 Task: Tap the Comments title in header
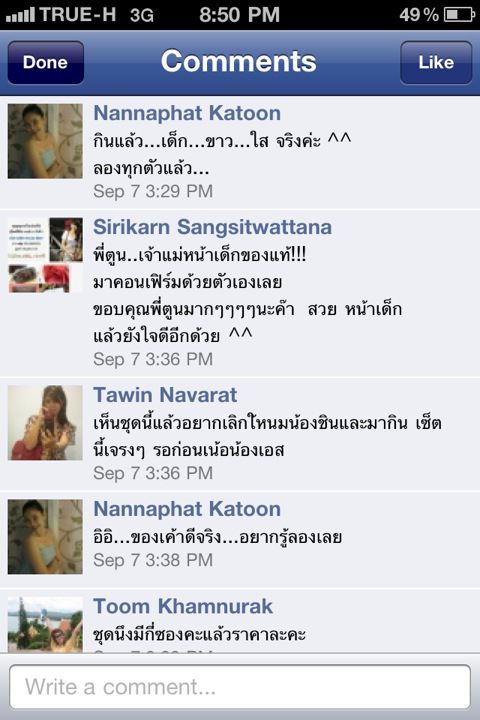click(239, 61)
